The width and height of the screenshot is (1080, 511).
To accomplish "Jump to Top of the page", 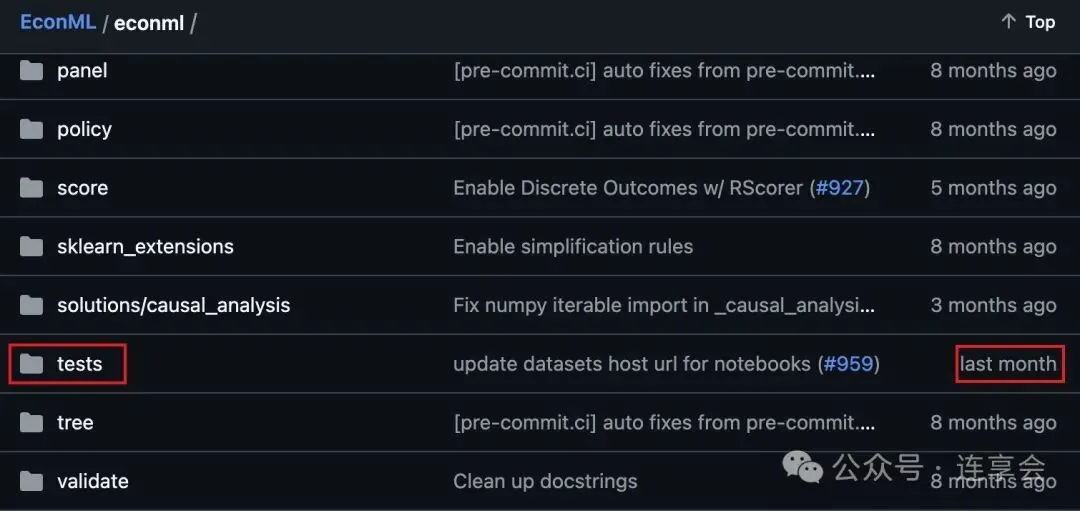I will pos(1028,22).
